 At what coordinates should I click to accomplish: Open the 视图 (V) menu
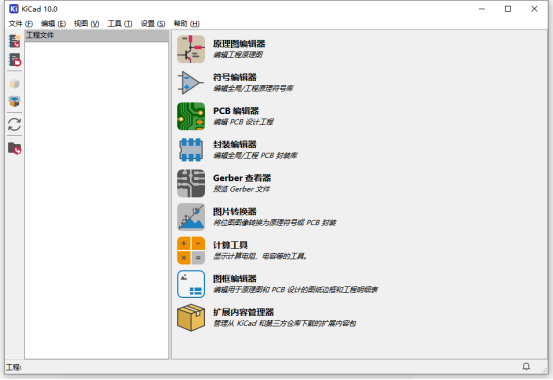click(x=86, y=24)
